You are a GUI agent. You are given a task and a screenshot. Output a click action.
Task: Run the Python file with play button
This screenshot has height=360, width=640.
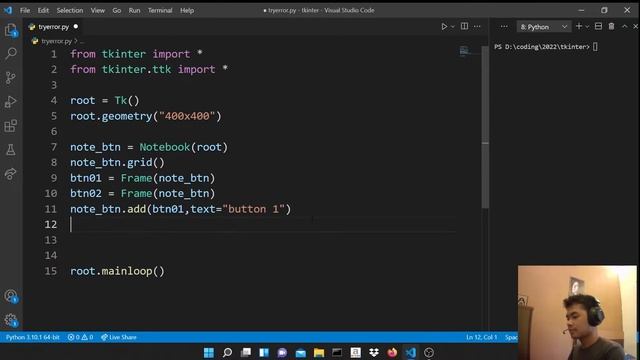tap(444, 27)
